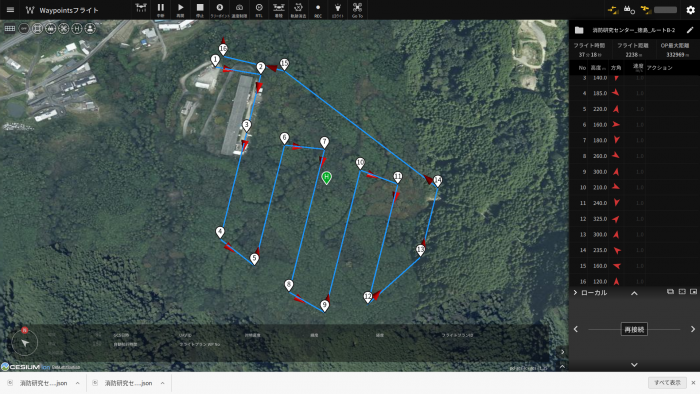This screenshot has width=700, height=394.
Task: Toggle the keyboard grid overlay icon
Action: [10, 29]
